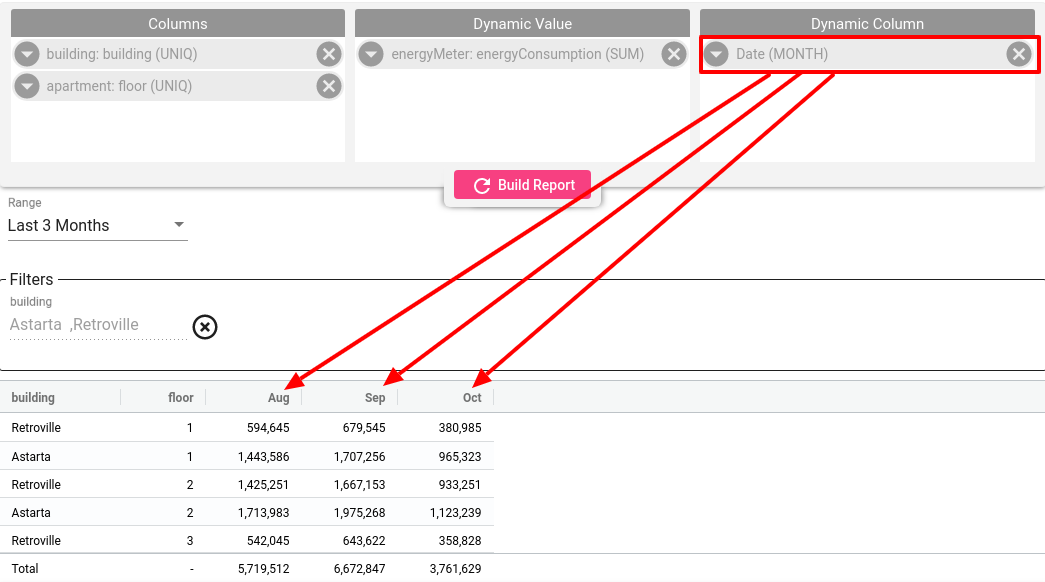
Task: Sort by the floor column header
Action: (x=181, y=397)
